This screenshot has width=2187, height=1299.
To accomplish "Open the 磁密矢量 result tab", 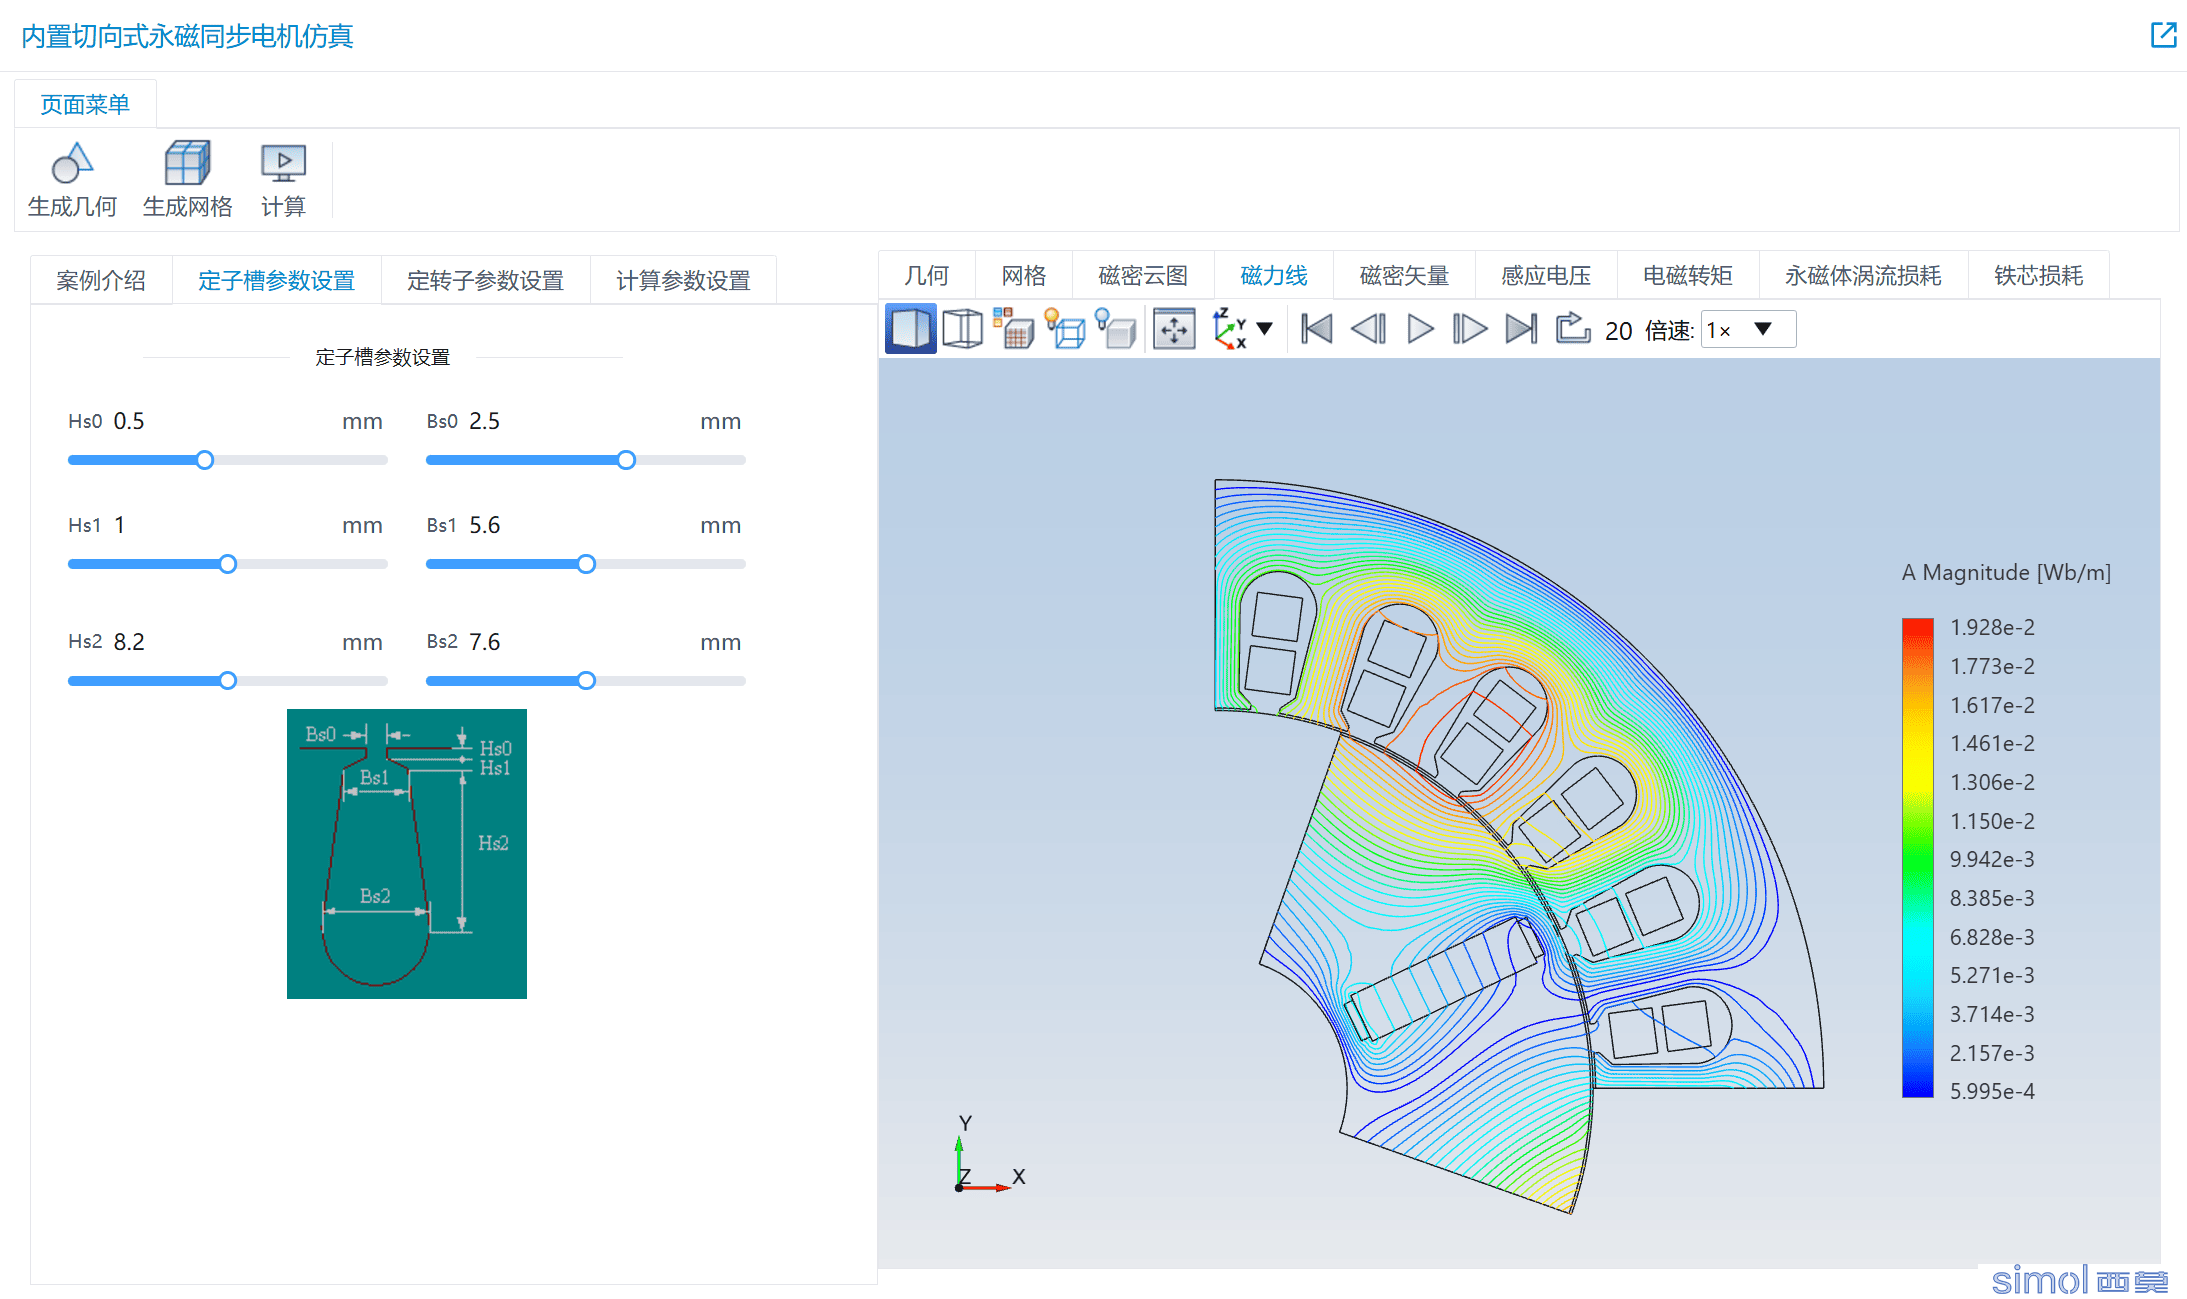I will click(x=1404, y=275).
